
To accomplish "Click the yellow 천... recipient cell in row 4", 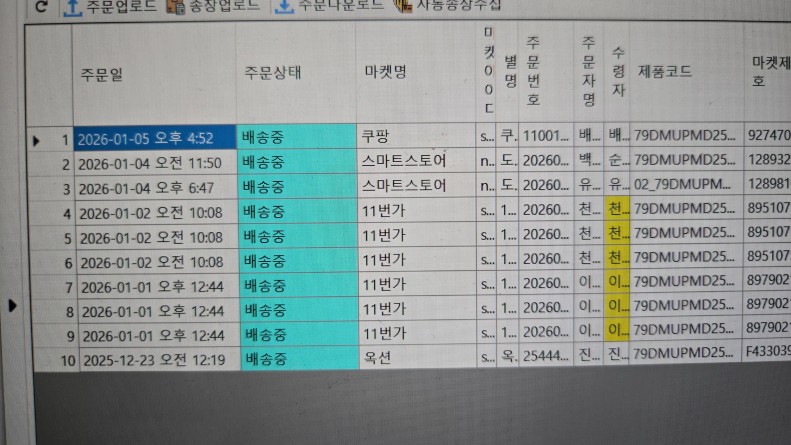I will pos(616,208).
